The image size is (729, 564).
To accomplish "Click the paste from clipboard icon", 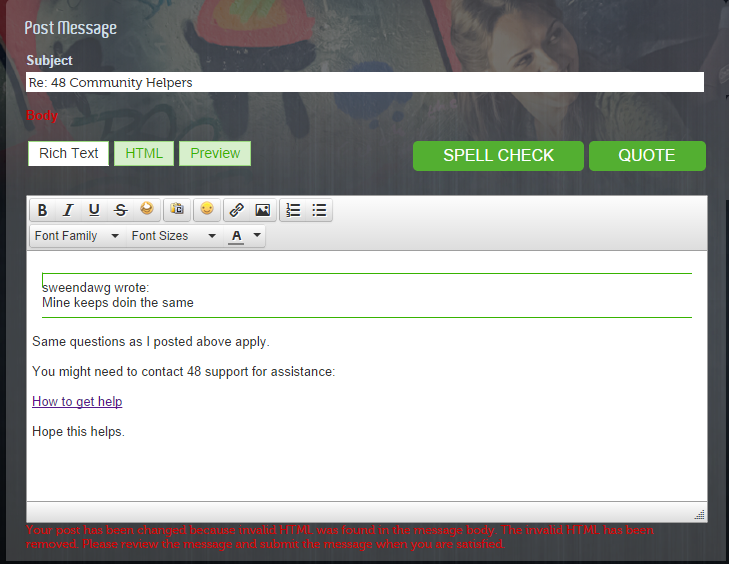I will 177,210.
